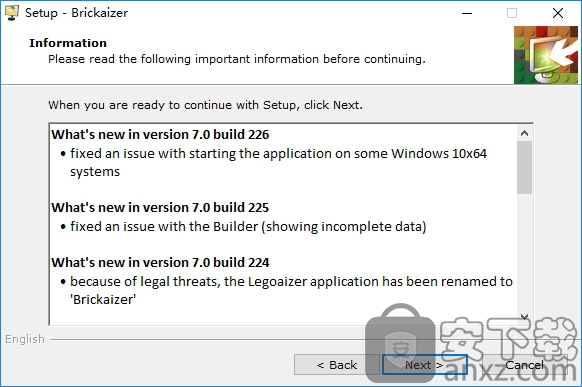The image size is (582, 387).
Task: Click the English language label
Action: (24, 339)
